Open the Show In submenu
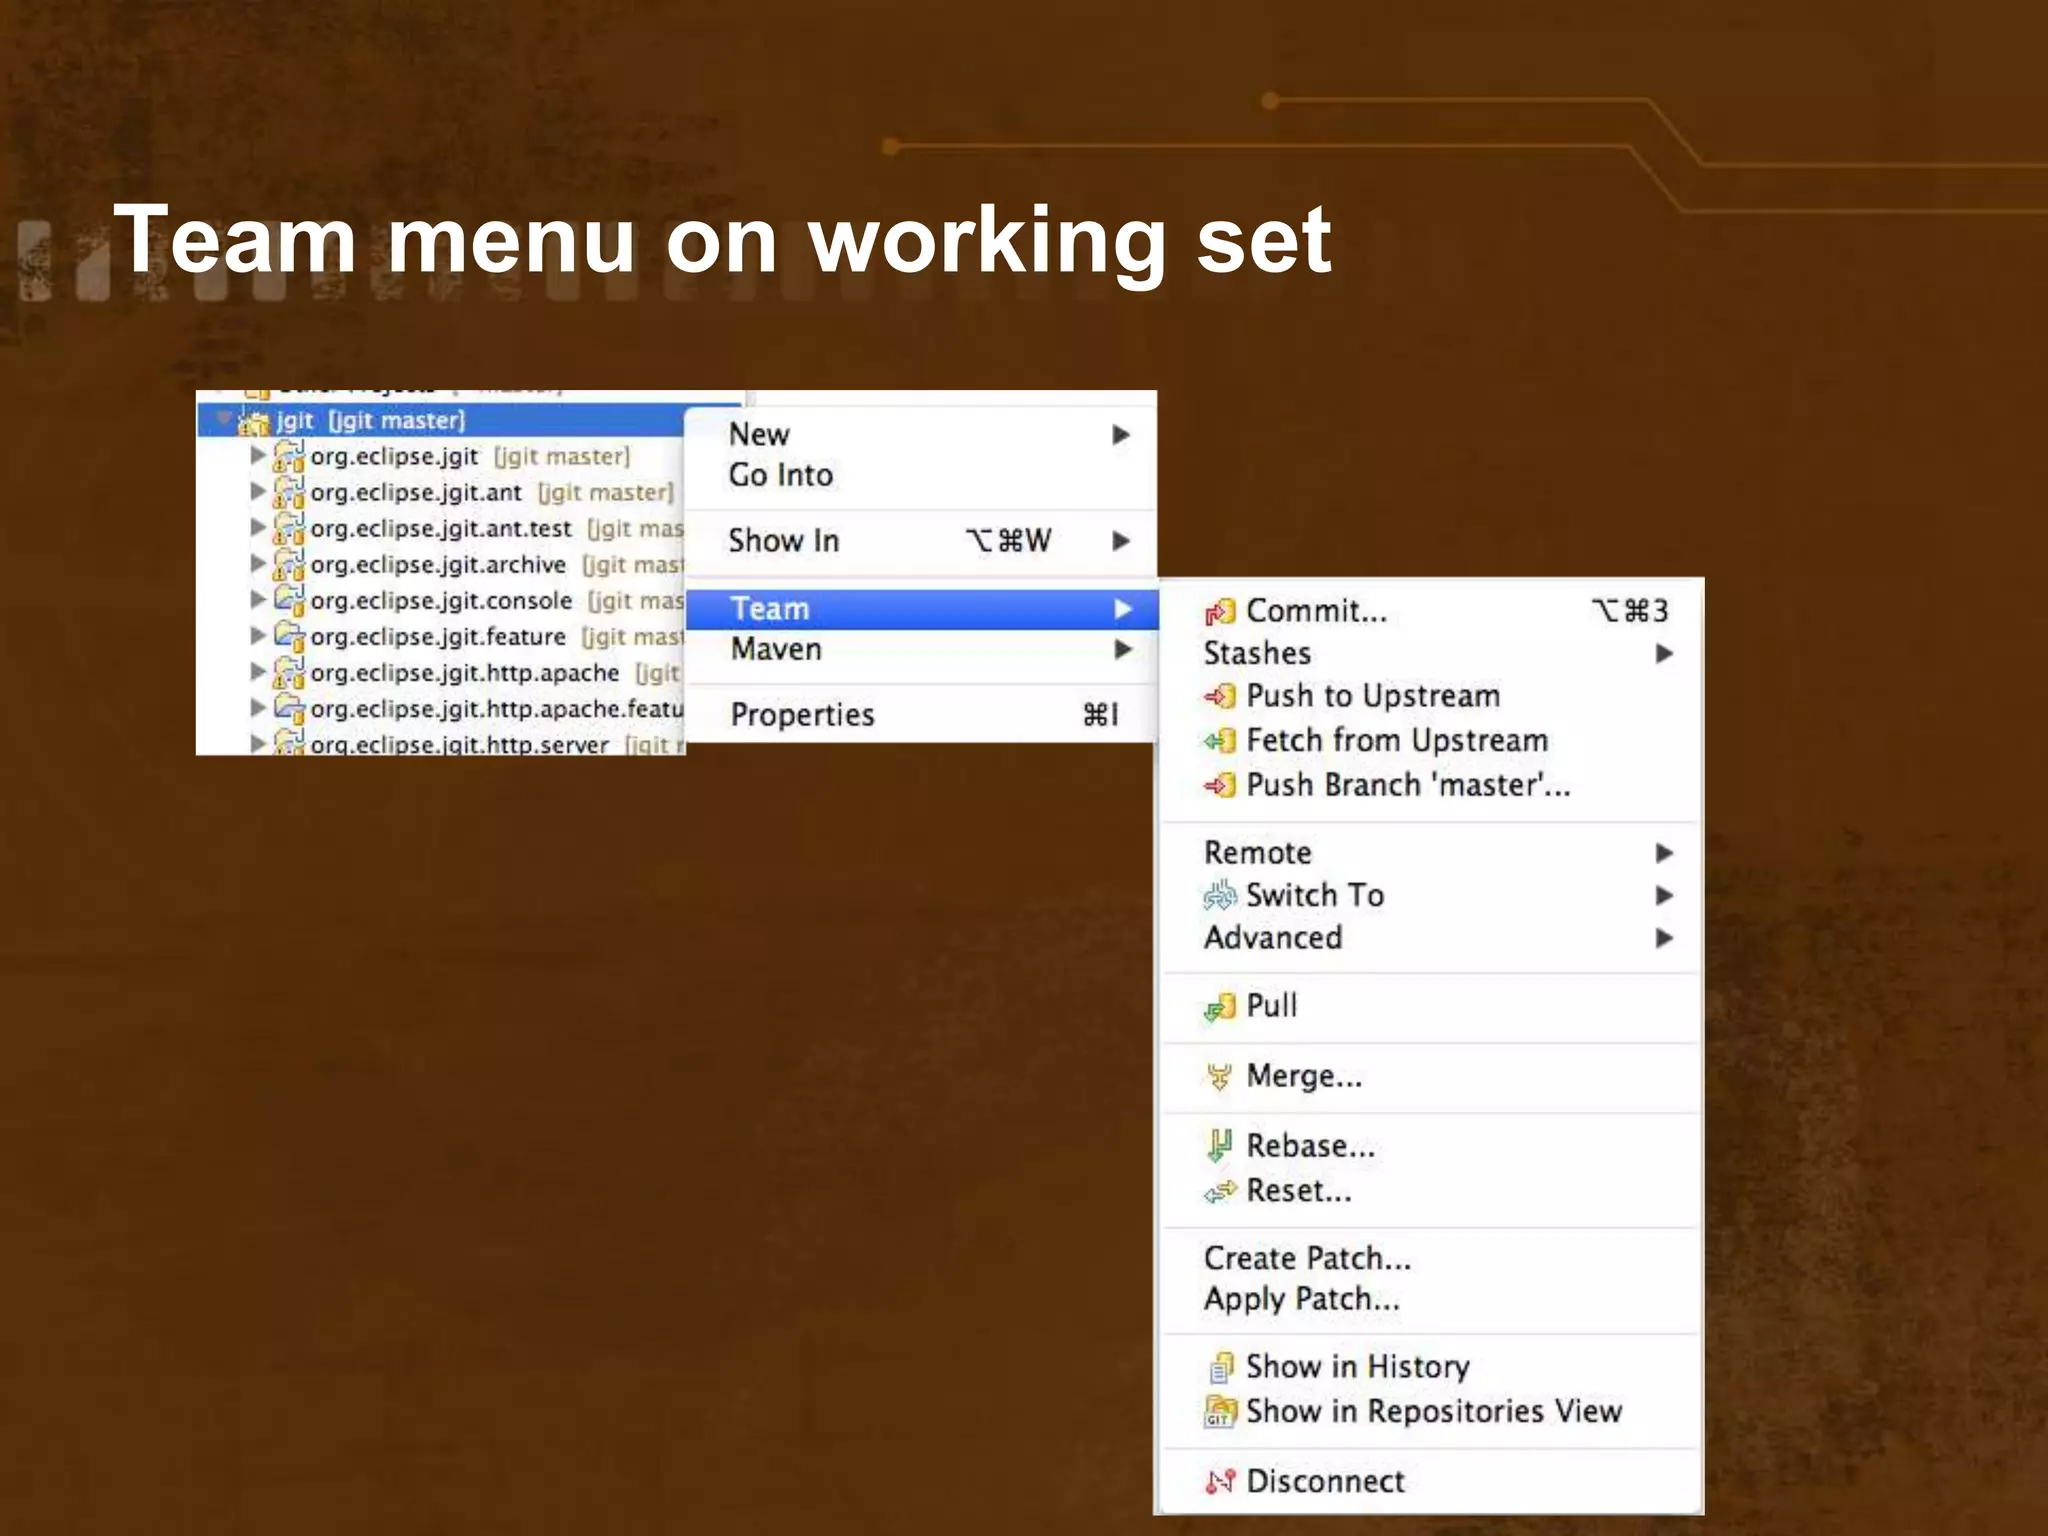The image size is (2048, 1536). [x=921, y=541]
